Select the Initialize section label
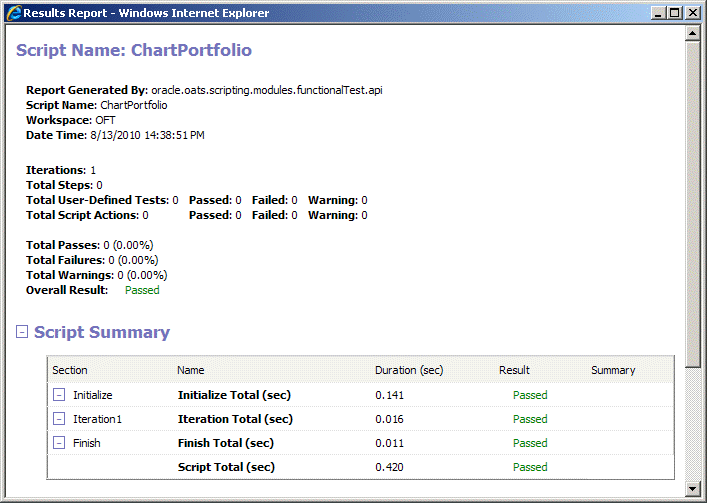Screen dimensions: 707x503 coord(93,395)
